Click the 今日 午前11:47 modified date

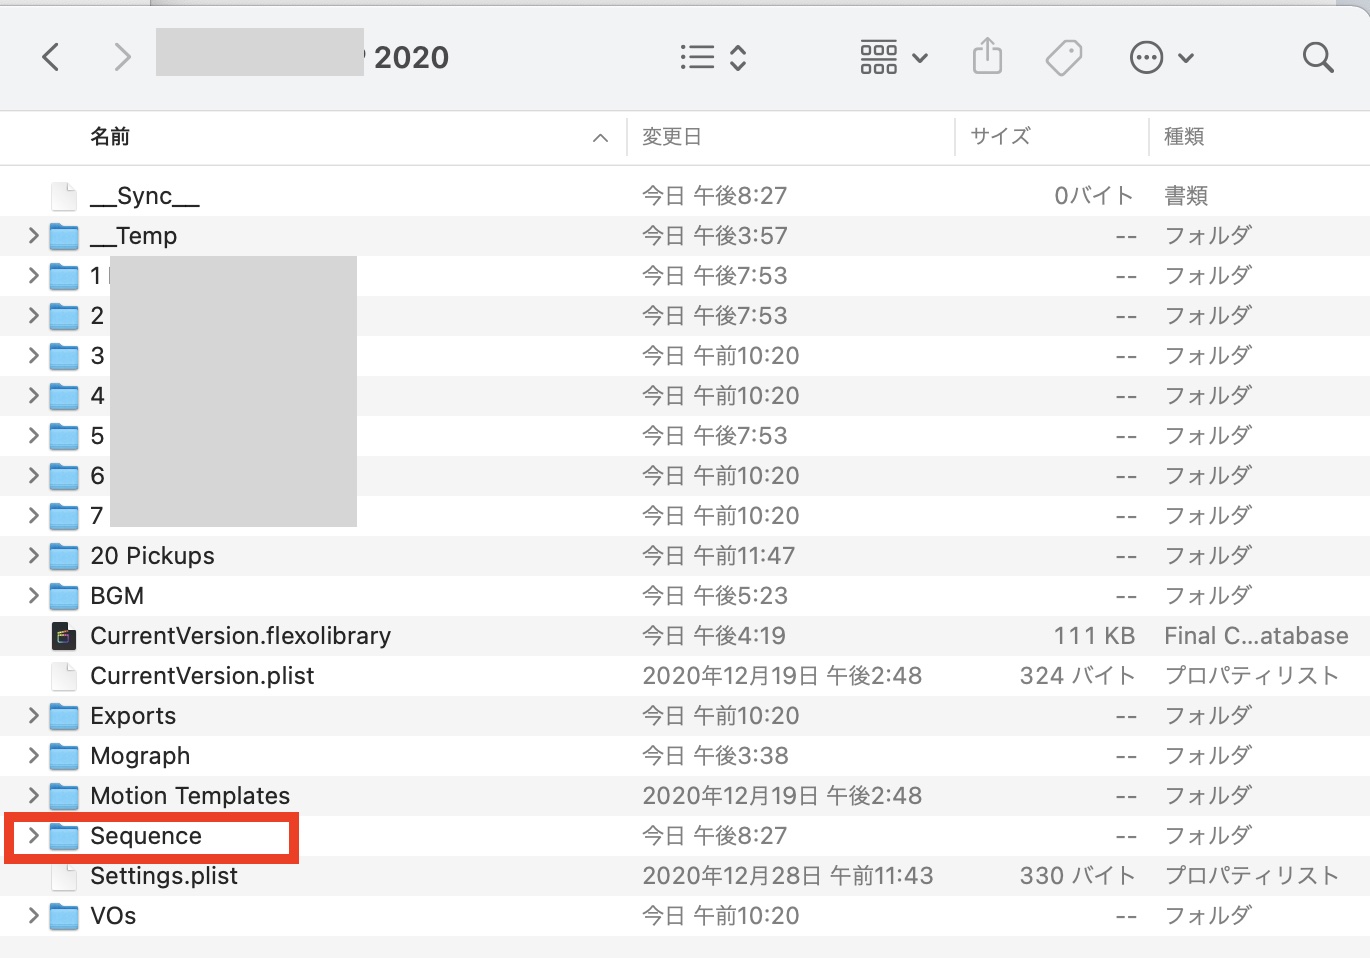tap(721, 556)
